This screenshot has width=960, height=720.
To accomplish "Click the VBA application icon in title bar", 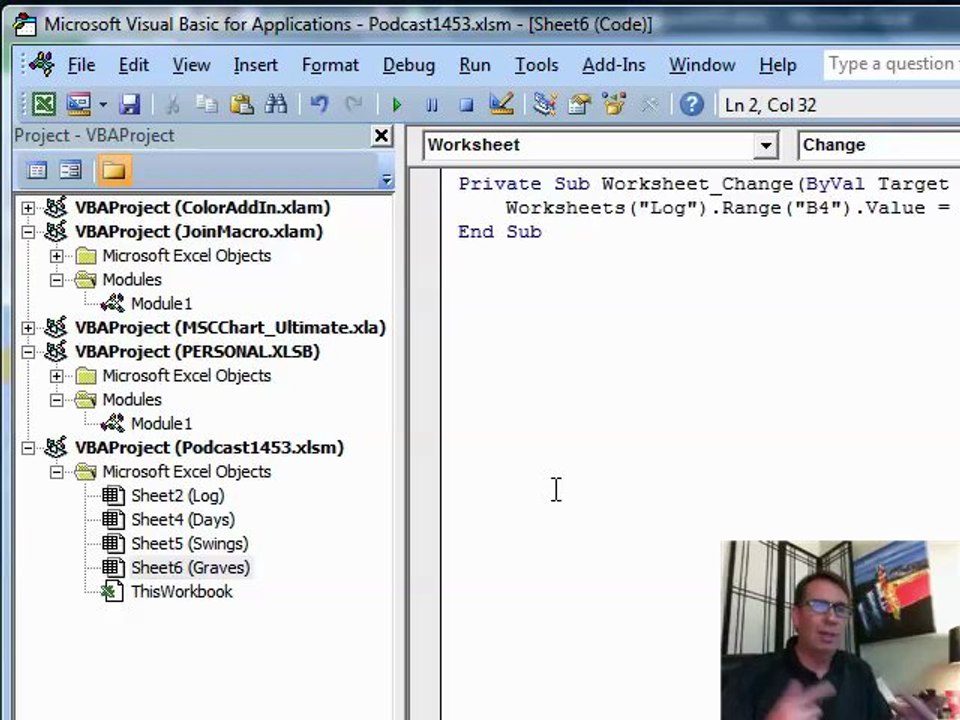I will click(x=25, y=24).
